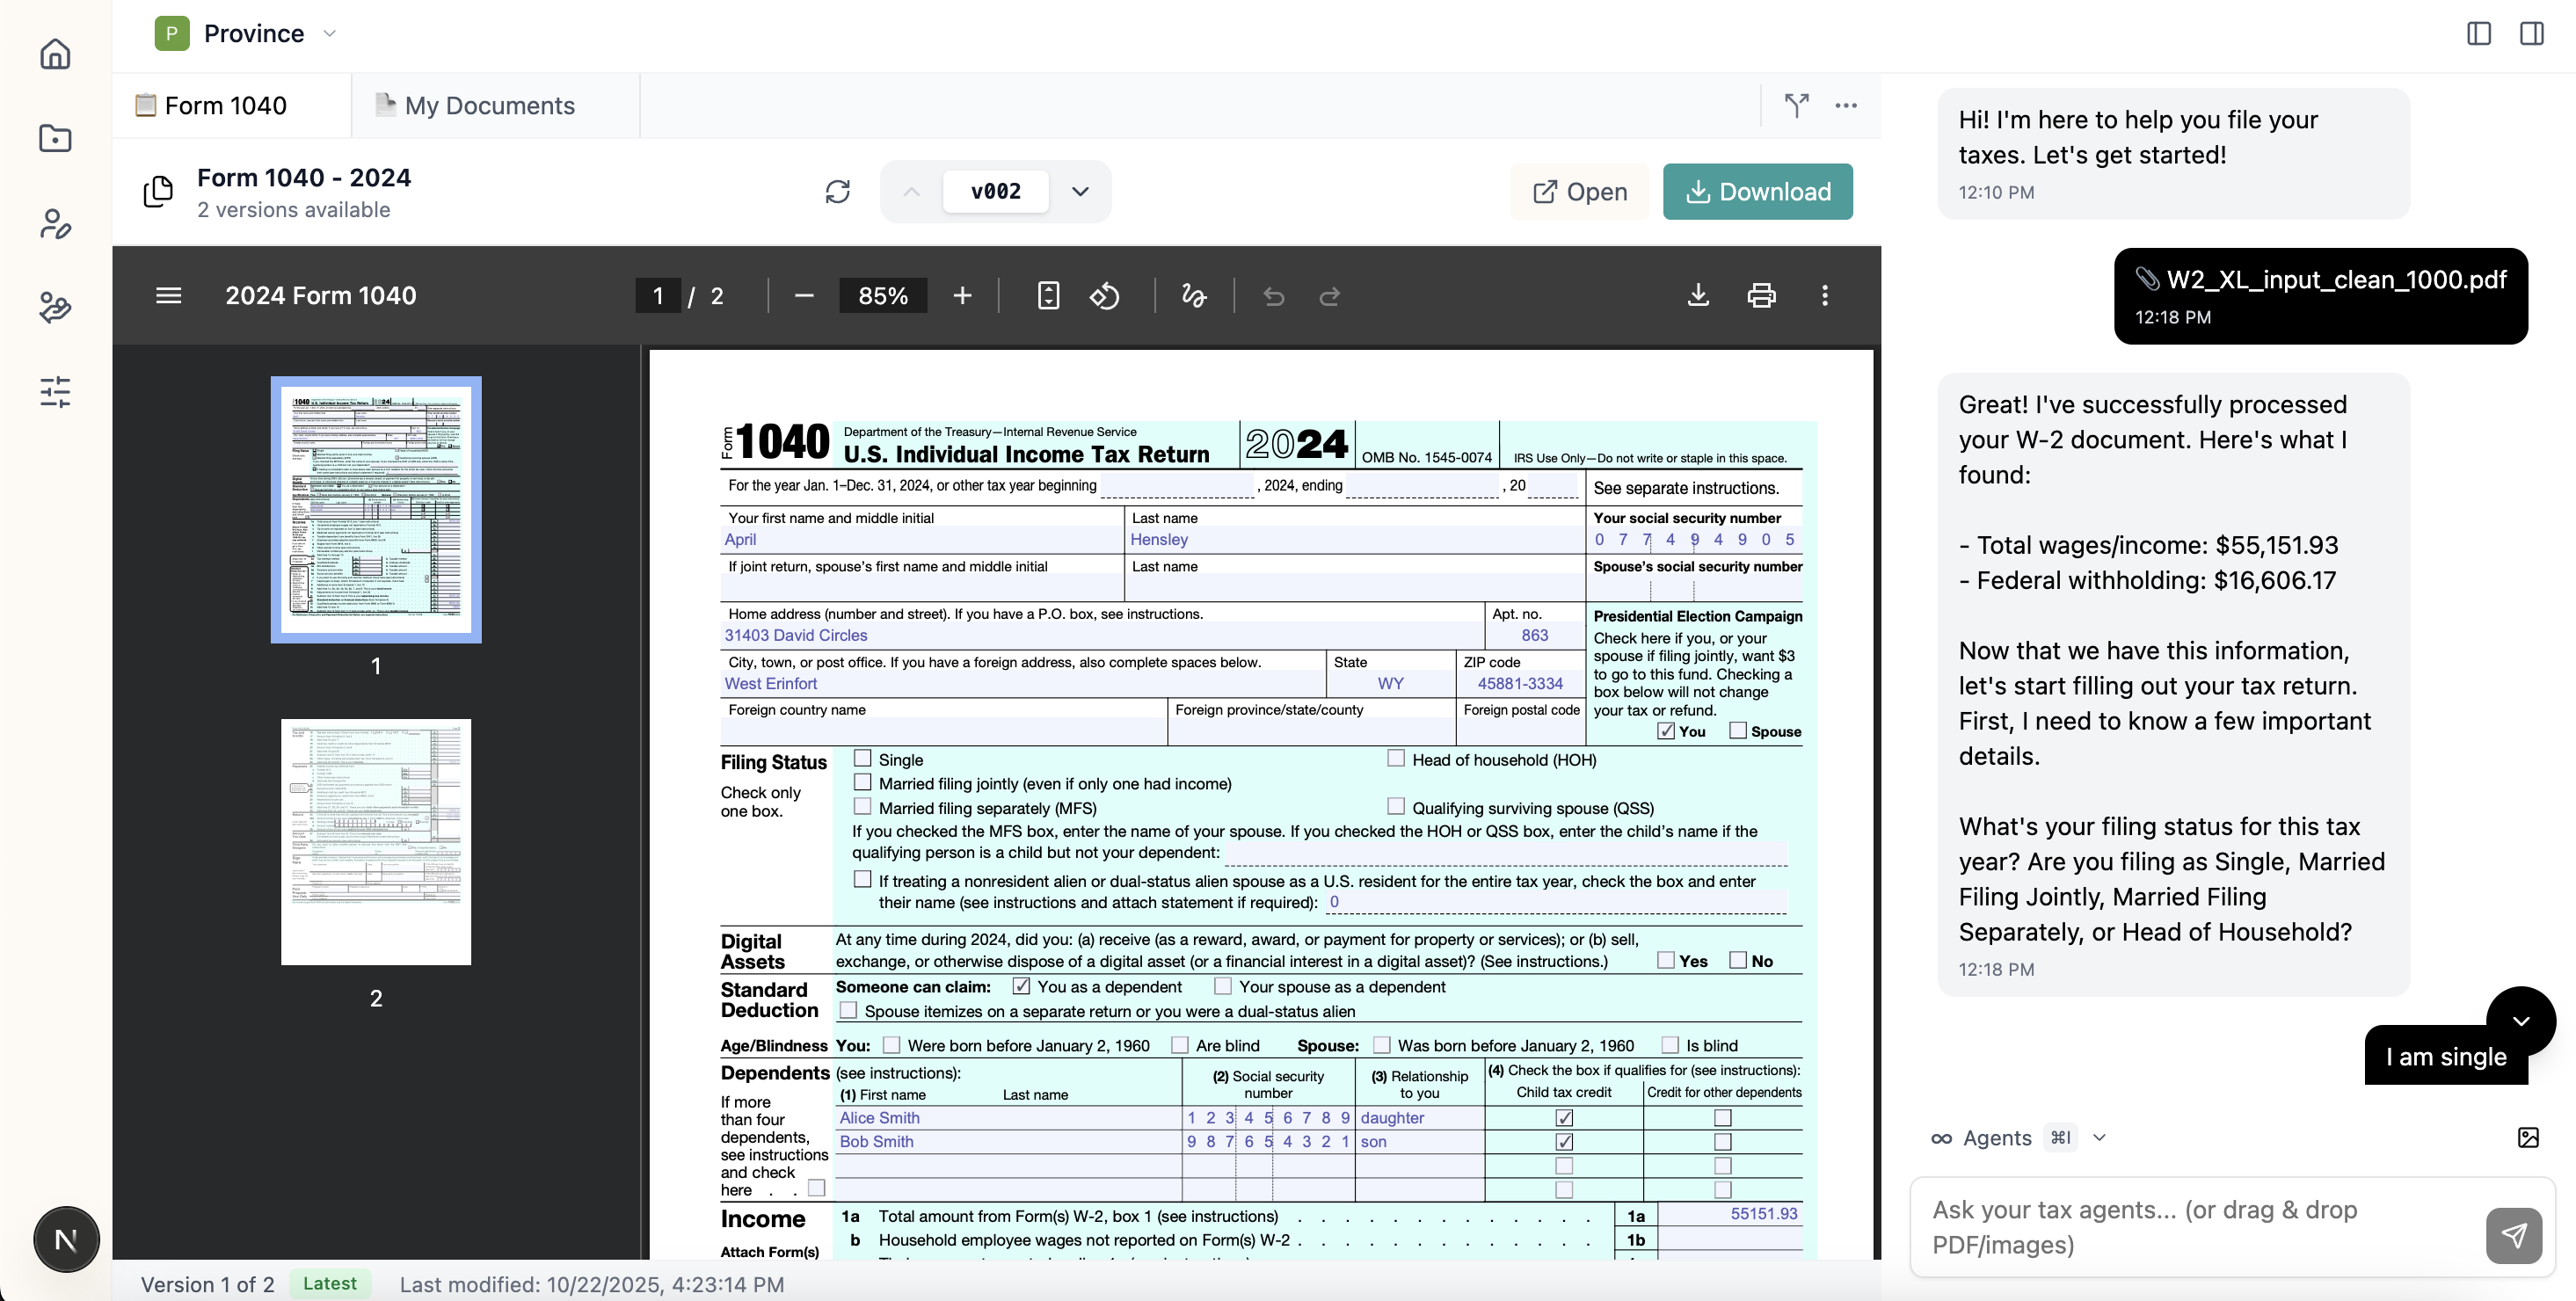This screenshot has width=2576, height=1301.
Task: Expand the v002 version dropdown
Action: (1080, 191)
